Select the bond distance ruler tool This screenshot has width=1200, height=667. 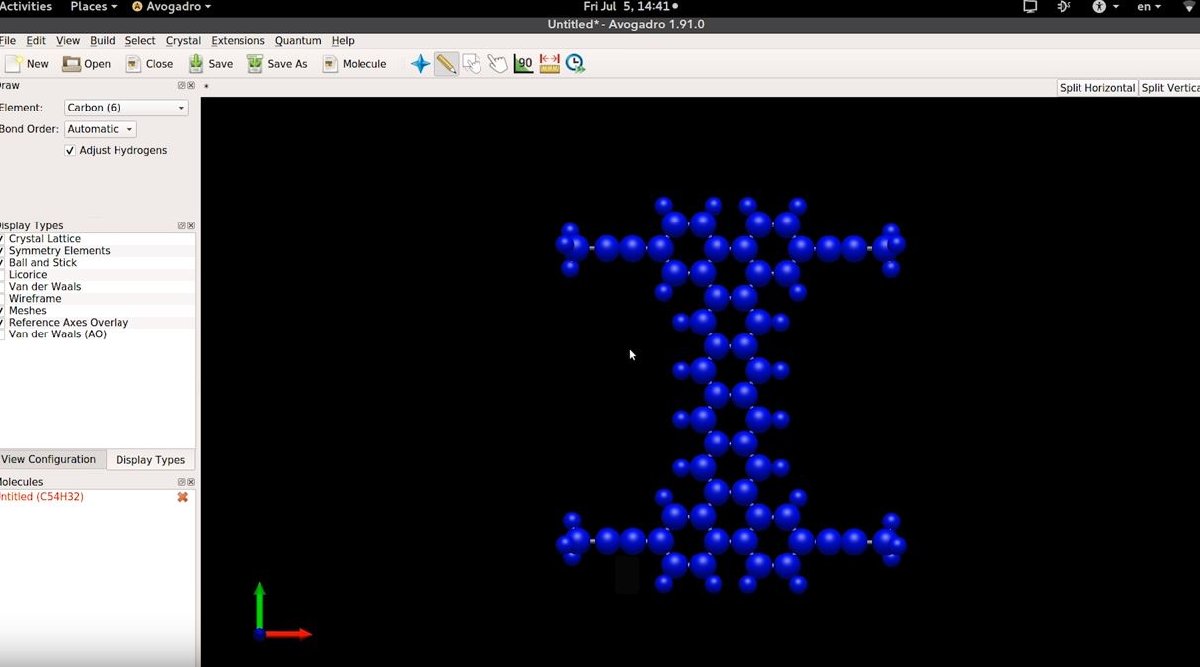(x=549, y=64)
